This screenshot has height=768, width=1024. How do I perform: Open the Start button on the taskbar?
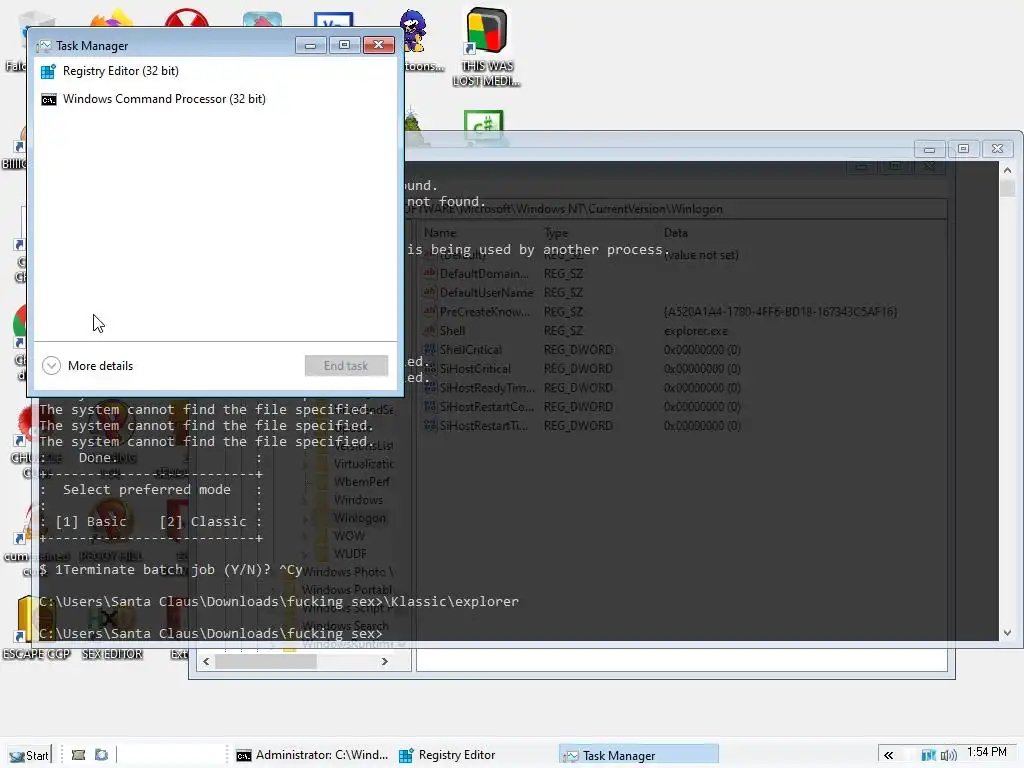coord(29,755)
